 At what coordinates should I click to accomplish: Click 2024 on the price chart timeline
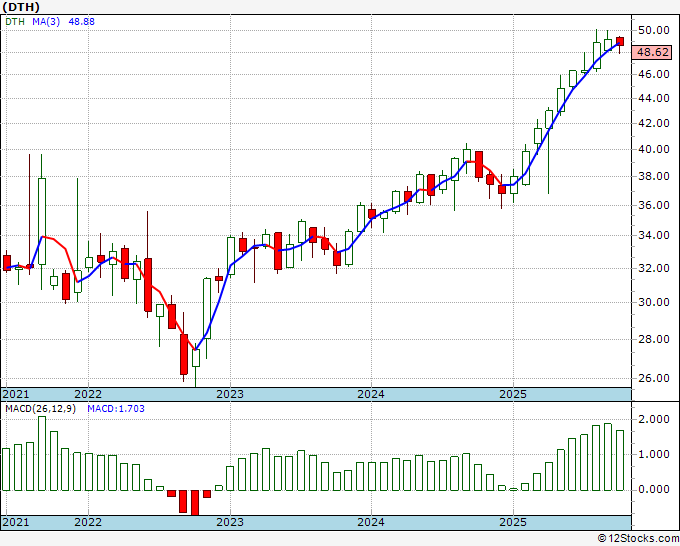tap(371, 394)
